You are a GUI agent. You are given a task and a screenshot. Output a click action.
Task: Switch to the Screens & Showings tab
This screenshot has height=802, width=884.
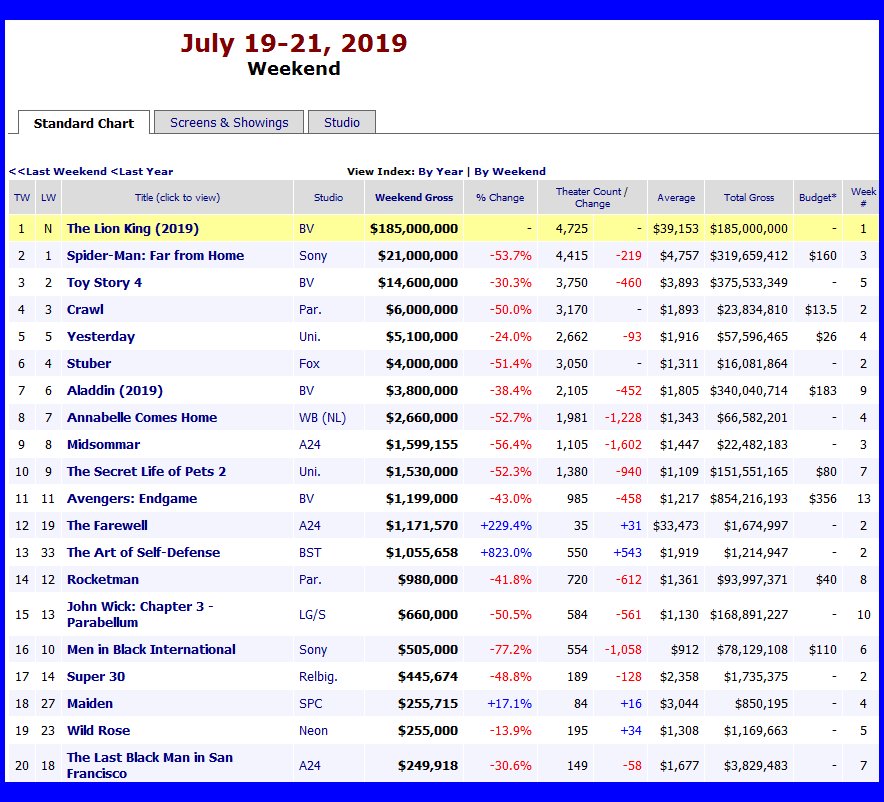coord(229,122)
